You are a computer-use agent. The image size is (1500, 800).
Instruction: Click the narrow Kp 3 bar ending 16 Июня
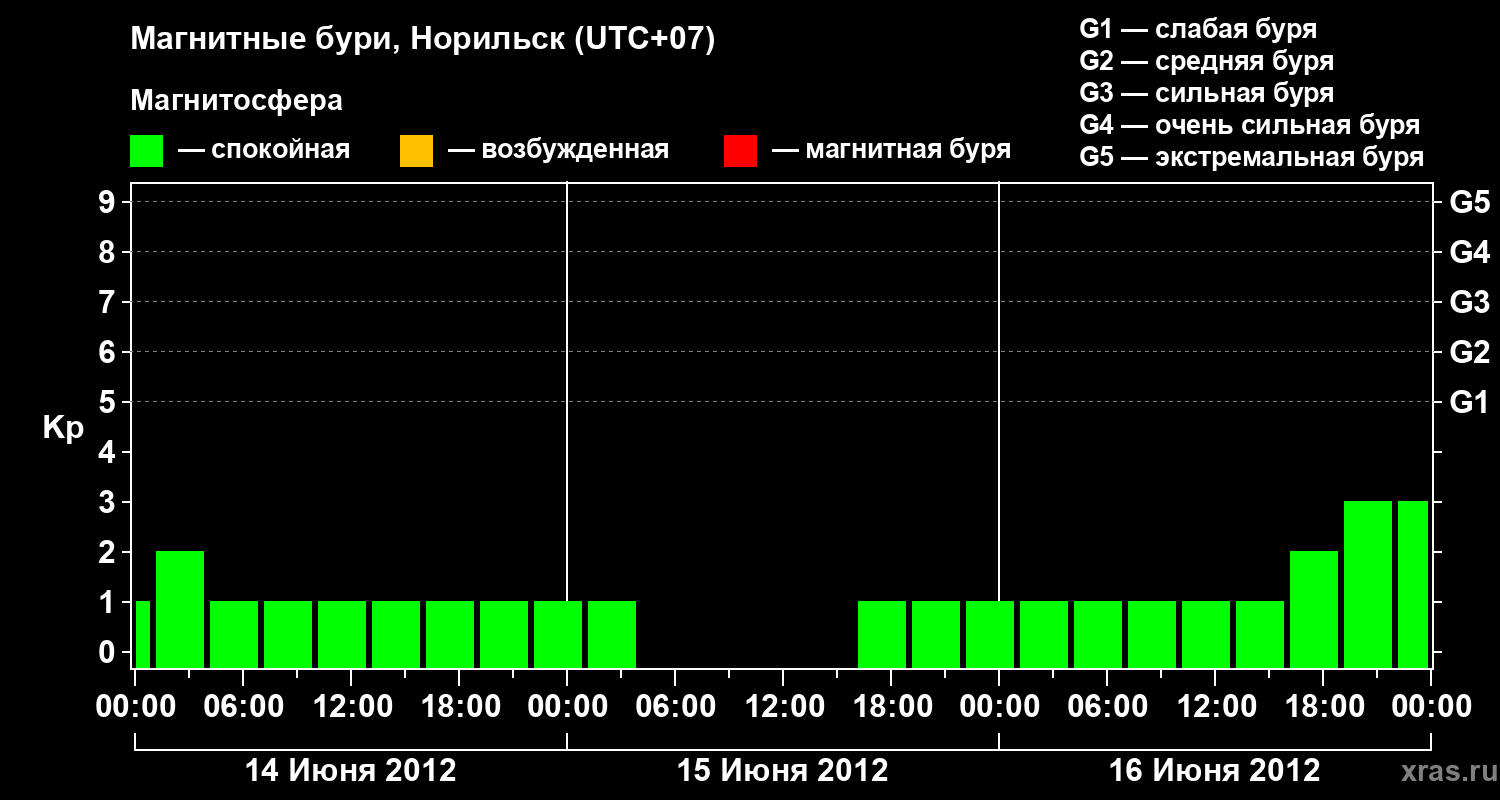[x=1413, y=584]
